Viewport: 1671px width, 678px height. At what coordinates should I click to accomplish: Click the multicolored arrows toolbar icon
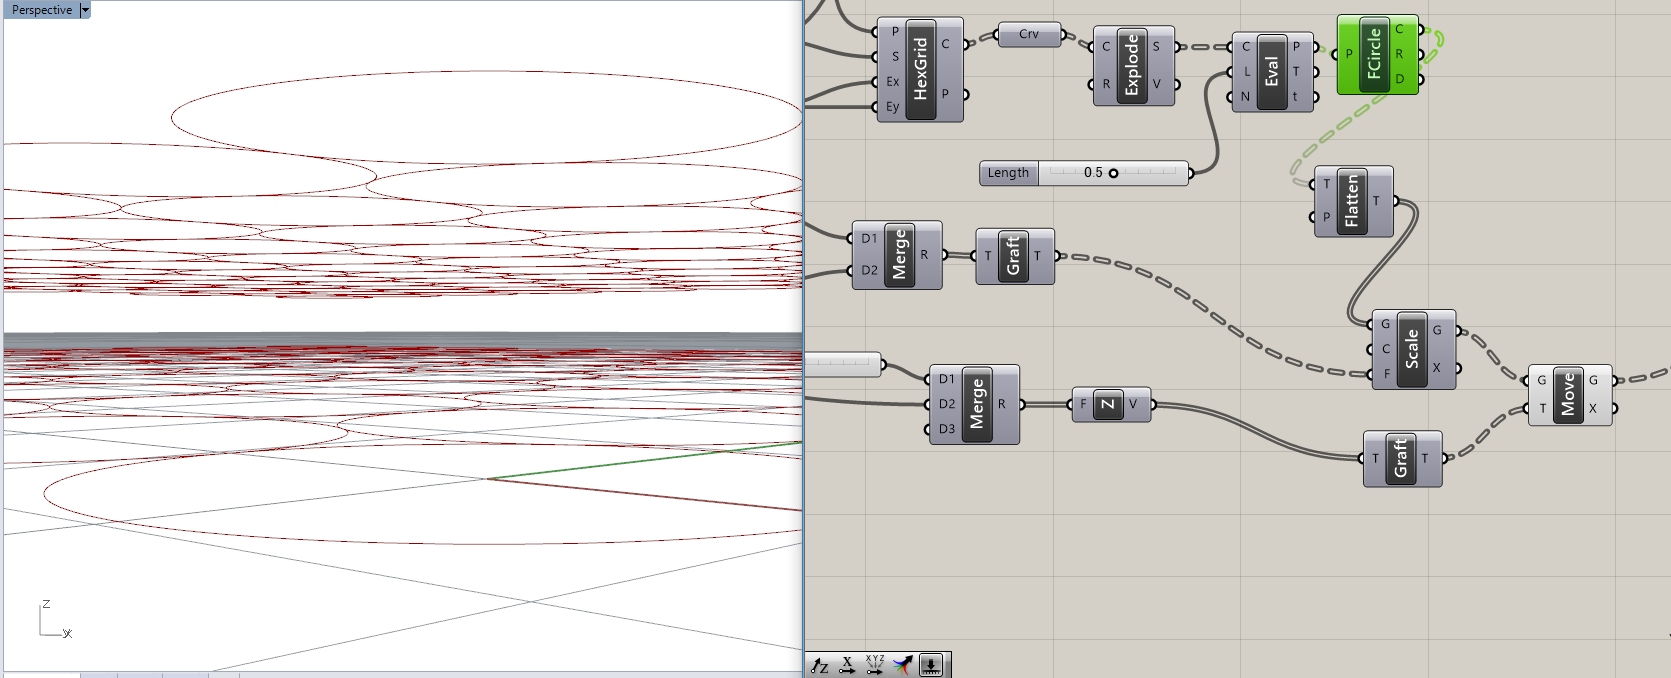point(903,665)
